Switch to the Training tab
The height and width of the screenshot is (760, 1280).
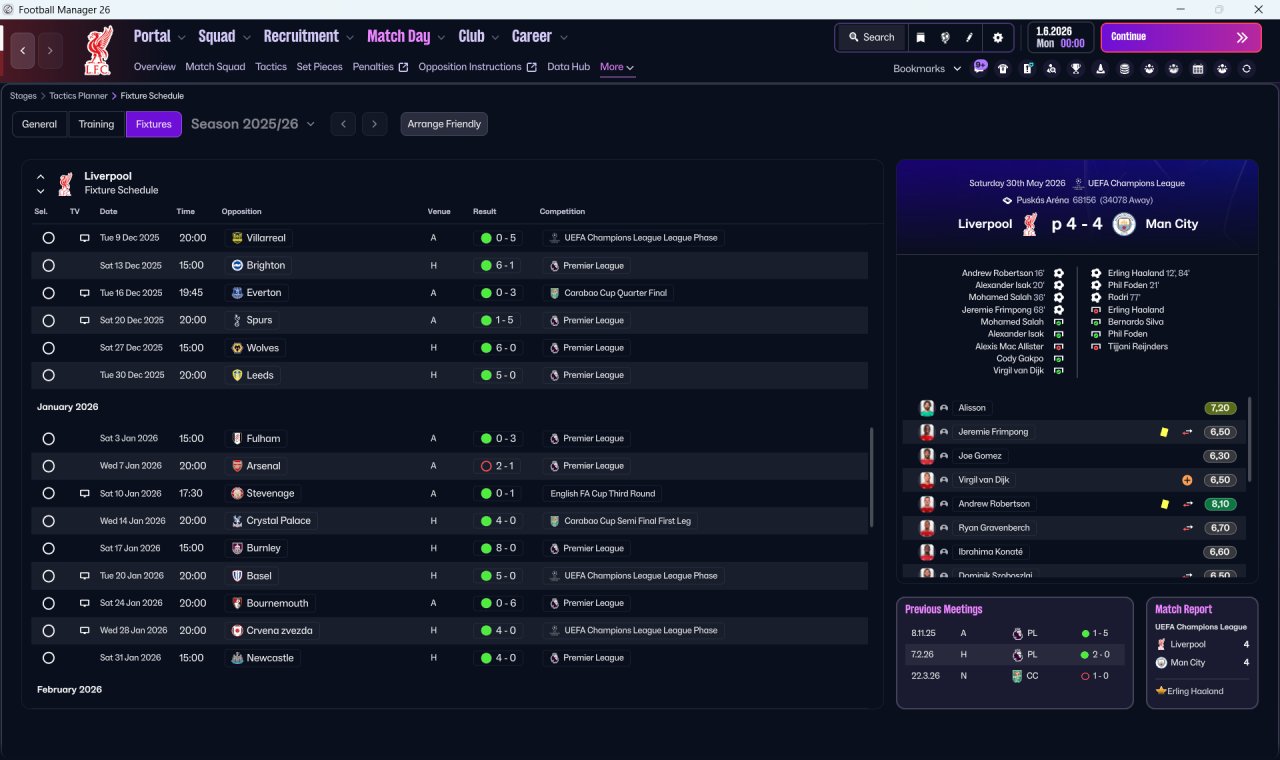coord(97,124)
